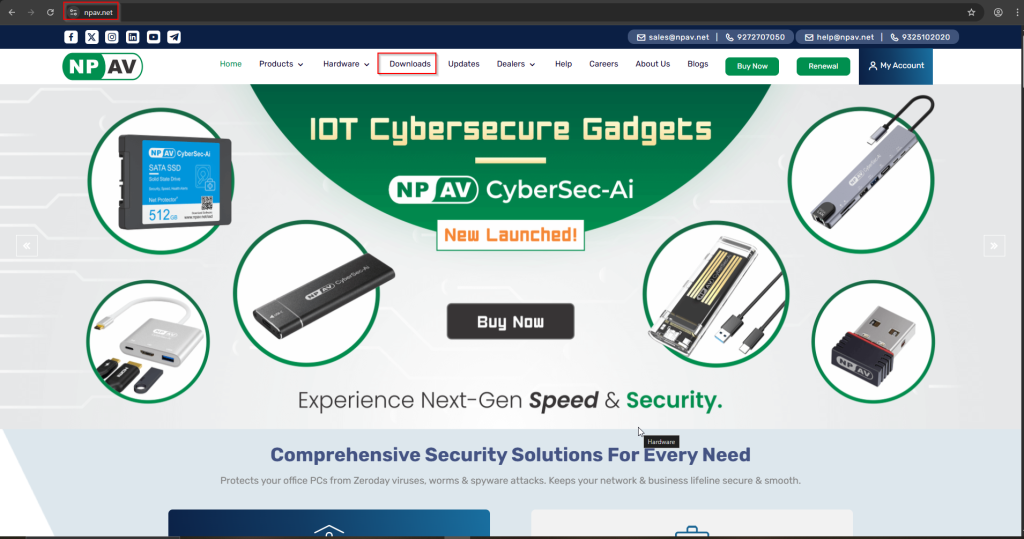Open the Instagram social icon
The image size is (1024, 539).
point(112,37)
